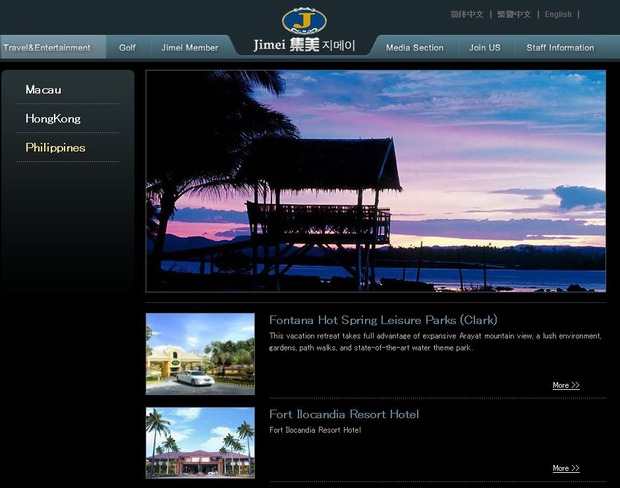Click the Fontana description about Arayat mountain view
This screenshot has width=620, height=488.
coord(435,342)
